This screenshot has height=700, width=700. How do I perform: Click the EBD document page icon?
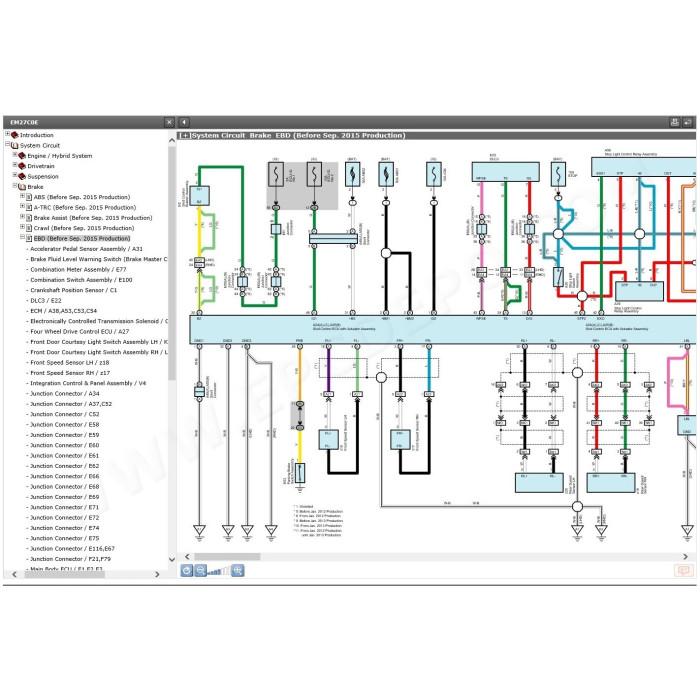(x=29, y=238)
